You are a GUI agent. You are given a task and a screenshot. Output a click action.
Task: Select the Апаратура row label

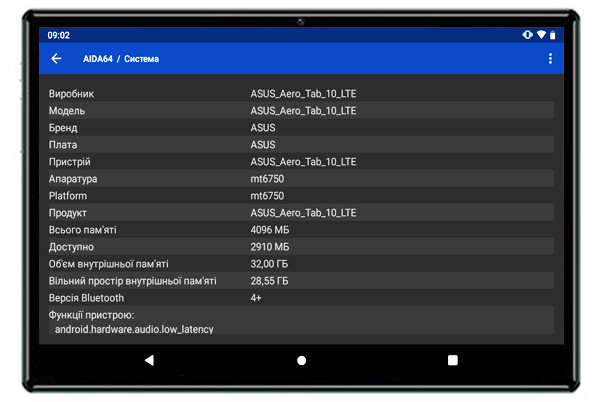(x=73, y=179)
